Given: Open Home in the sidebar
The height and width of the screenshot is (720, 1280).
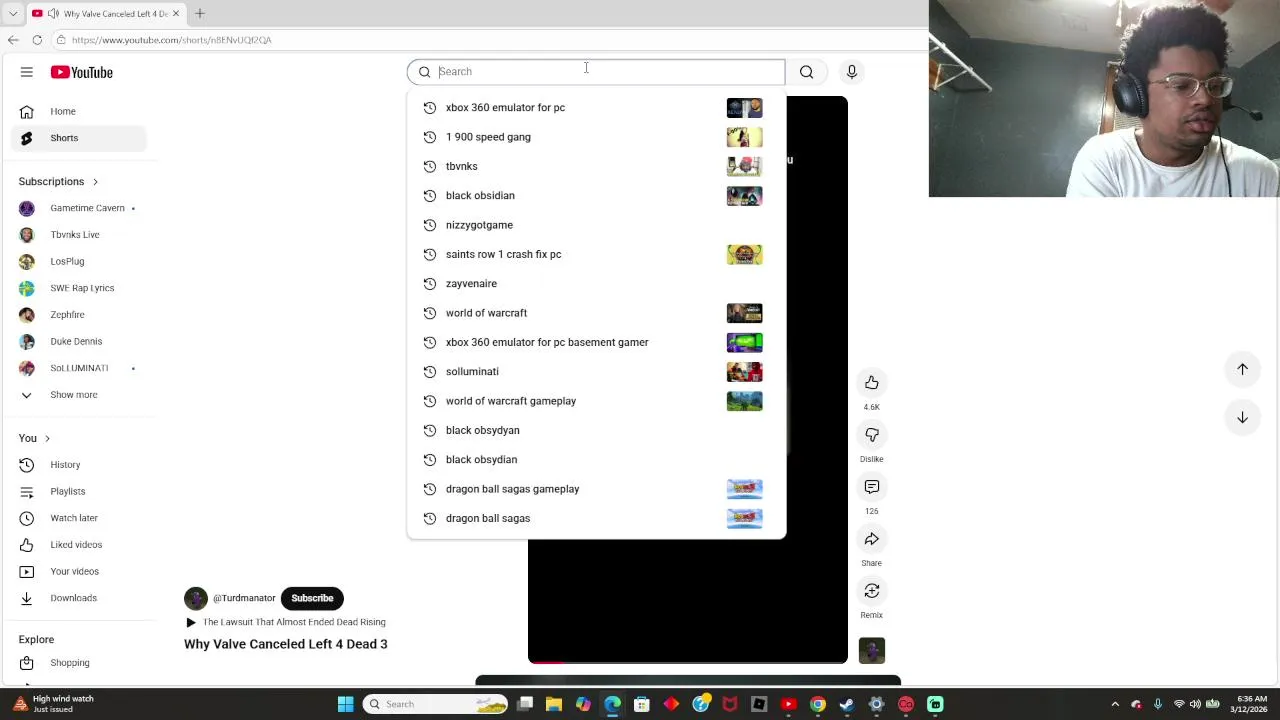Looking at the screenshot, I should point(78,111).
